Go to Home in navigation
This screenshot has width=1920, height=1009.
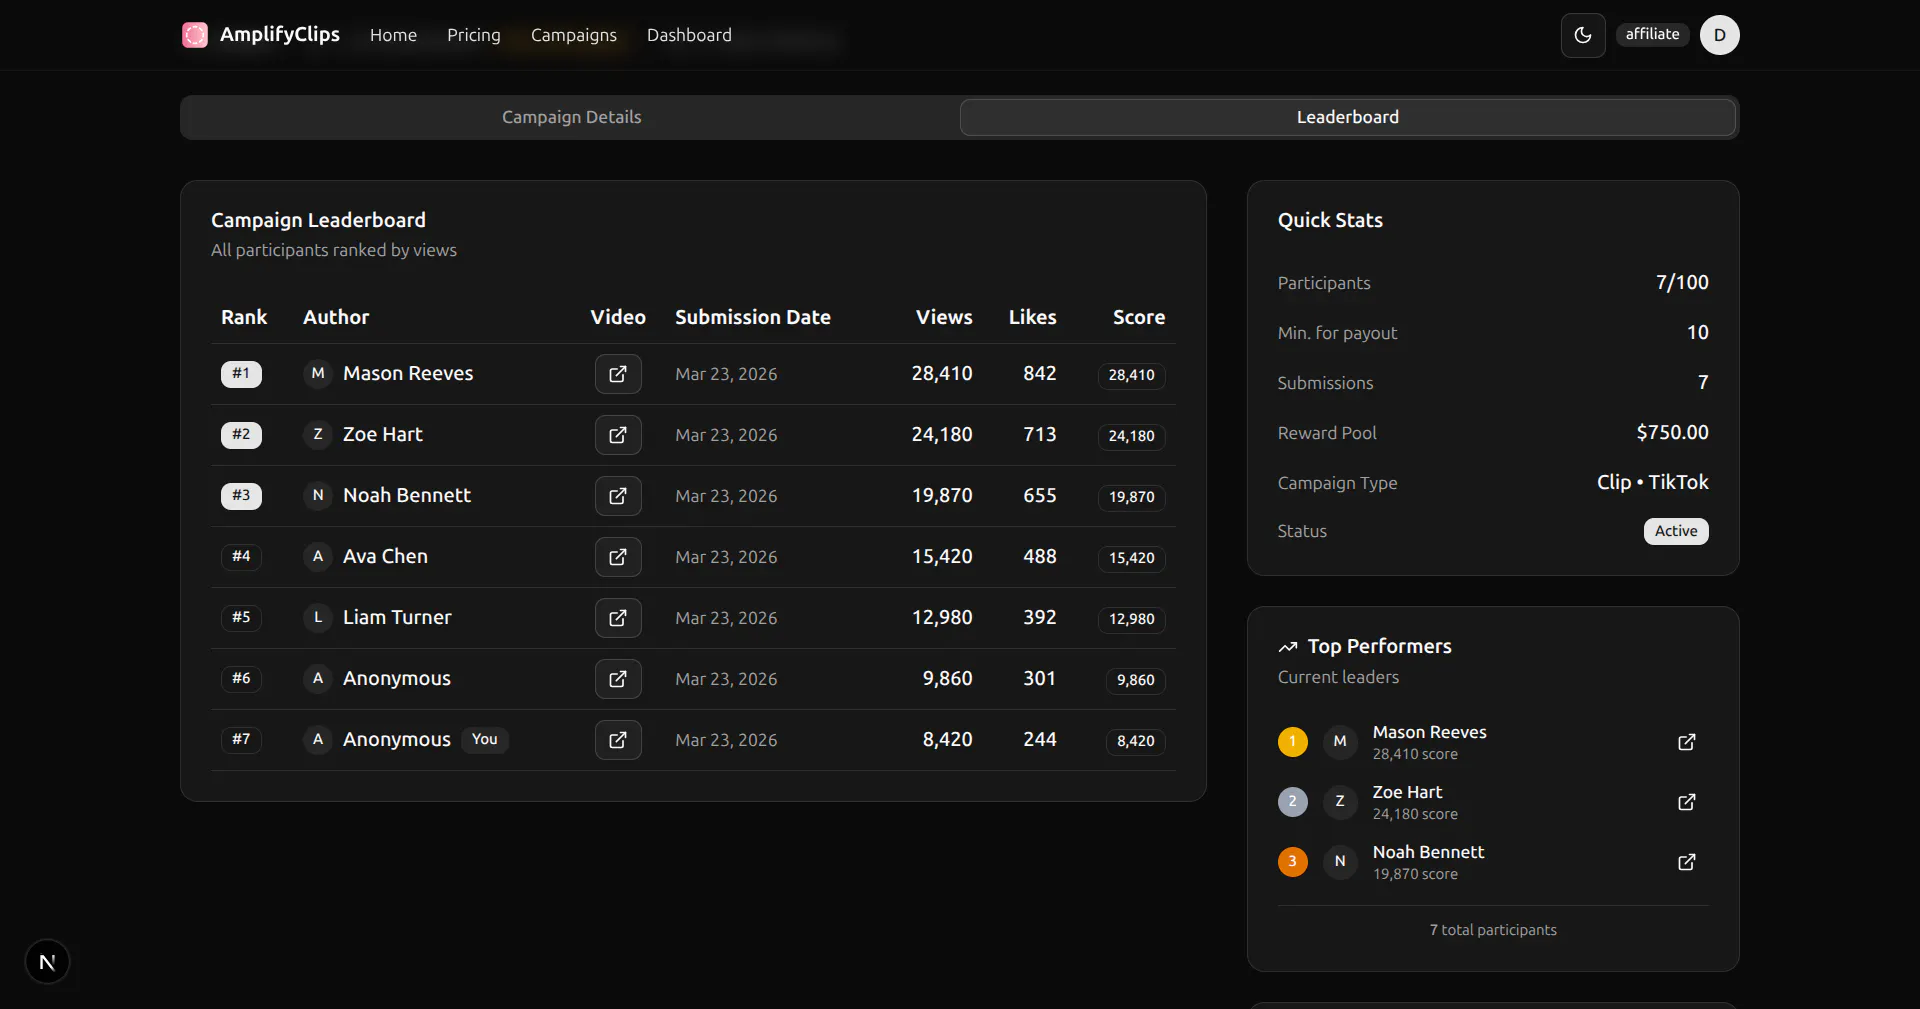click(393, 35)
